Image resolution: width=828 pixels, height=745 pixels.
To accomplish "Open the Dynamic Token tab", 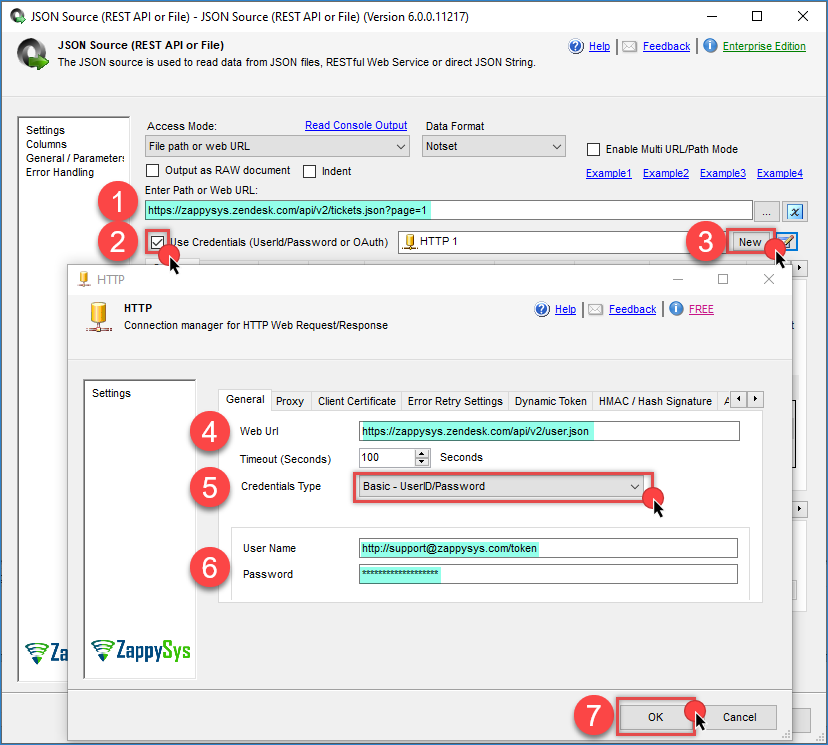I will coord(550,401).
